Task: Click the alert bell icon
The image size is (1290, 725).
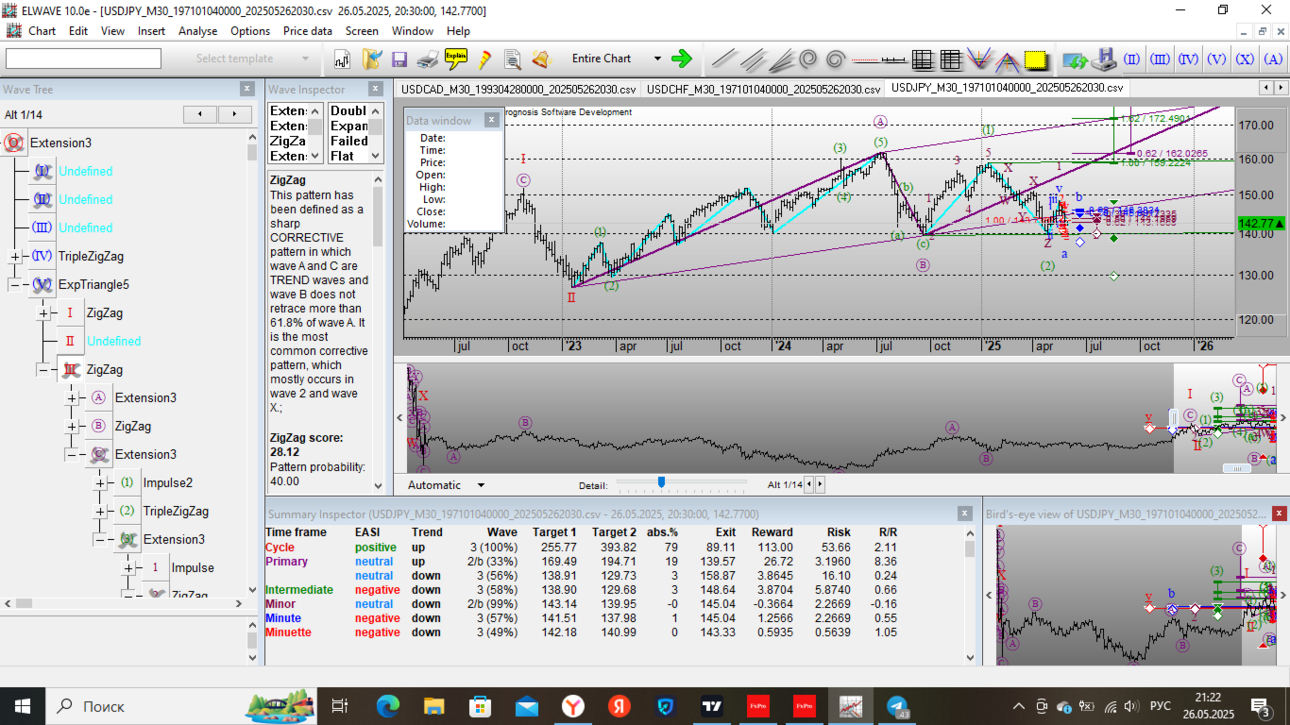Action: tap(541, 60)
